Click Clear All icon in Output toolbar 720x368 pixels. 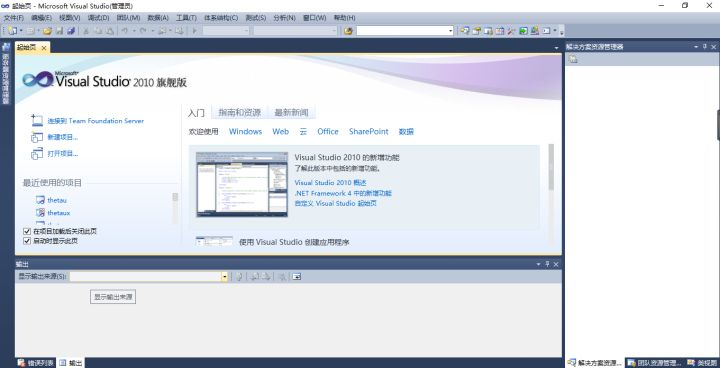pyautogui.click(x=283, y=277)
